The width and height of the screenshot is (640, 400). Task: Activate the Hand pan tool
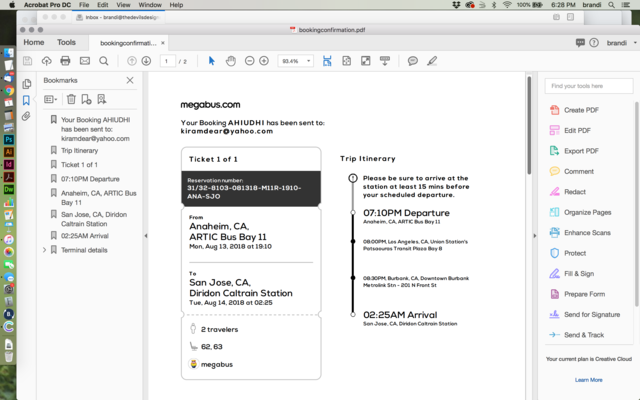pos(231,61)
